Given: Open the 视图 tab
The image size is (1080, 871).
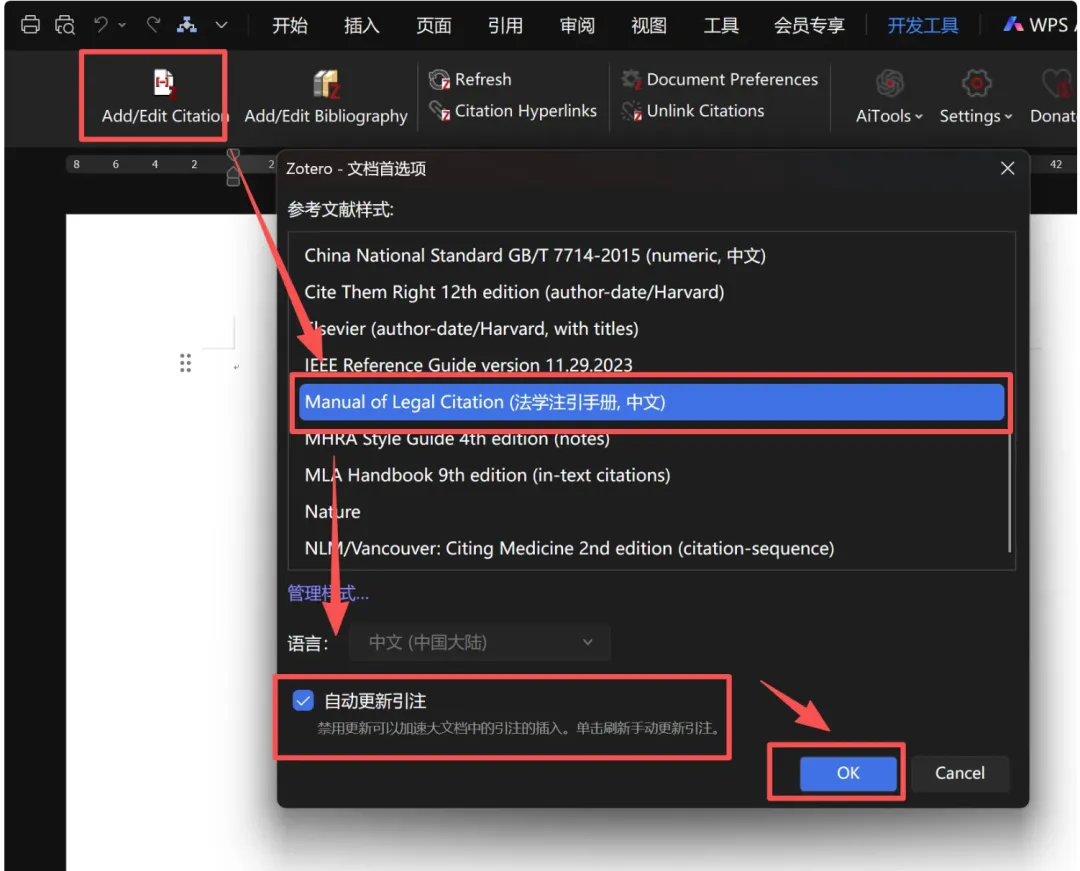Looking at the screenshot, I should [649, 25].
